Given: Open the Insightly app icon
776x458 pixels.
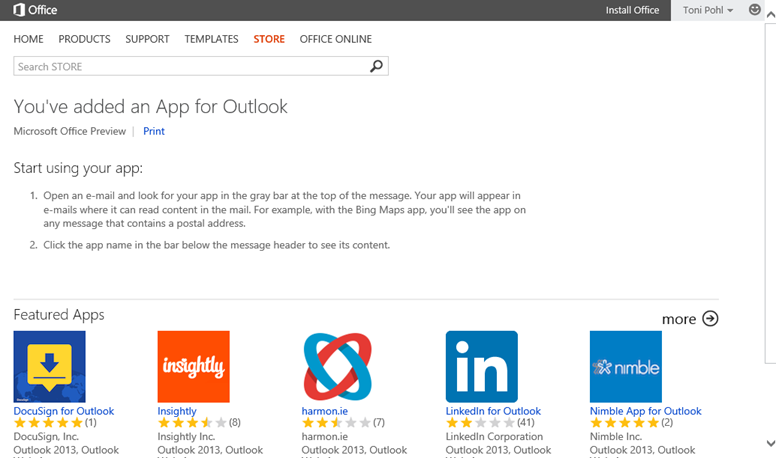Looking at the screenshot, I should 193,367.
